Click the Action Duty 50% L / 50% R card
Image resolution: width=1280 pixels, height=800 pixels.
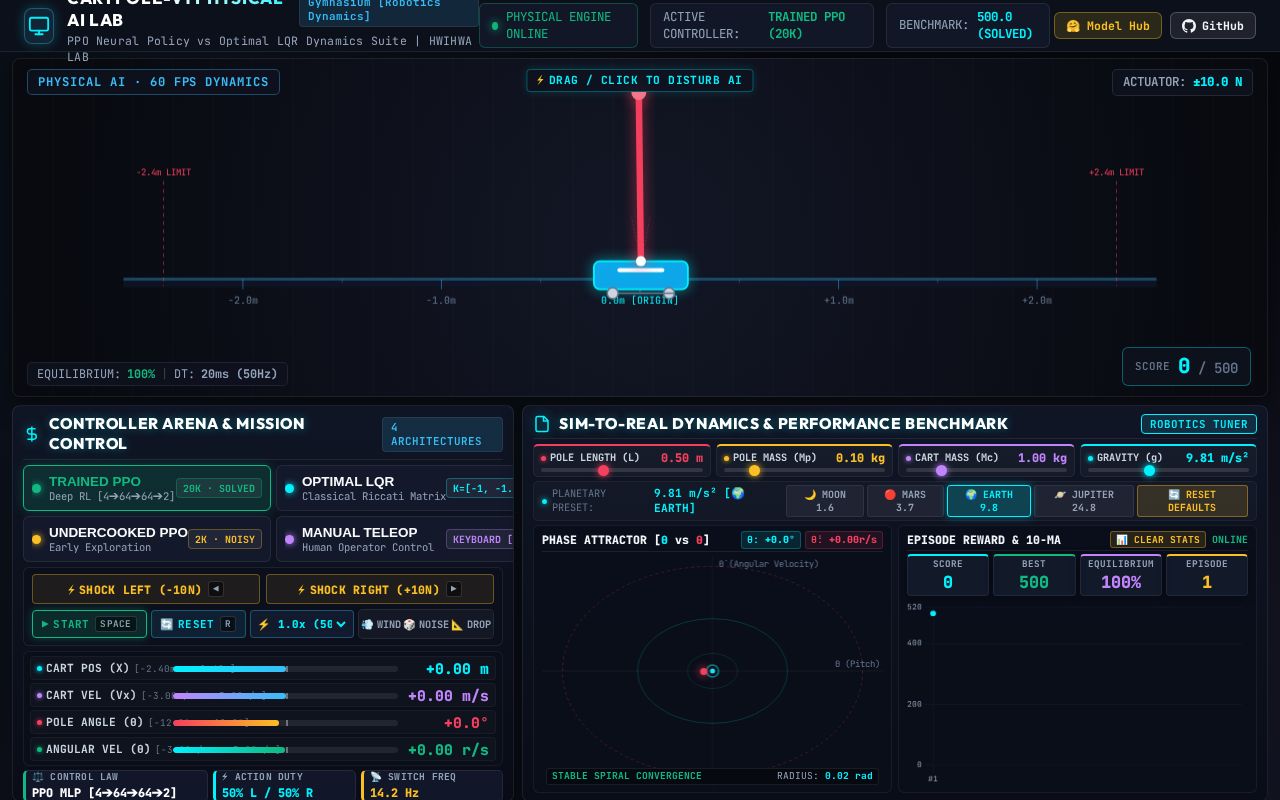tap(284, 785)
